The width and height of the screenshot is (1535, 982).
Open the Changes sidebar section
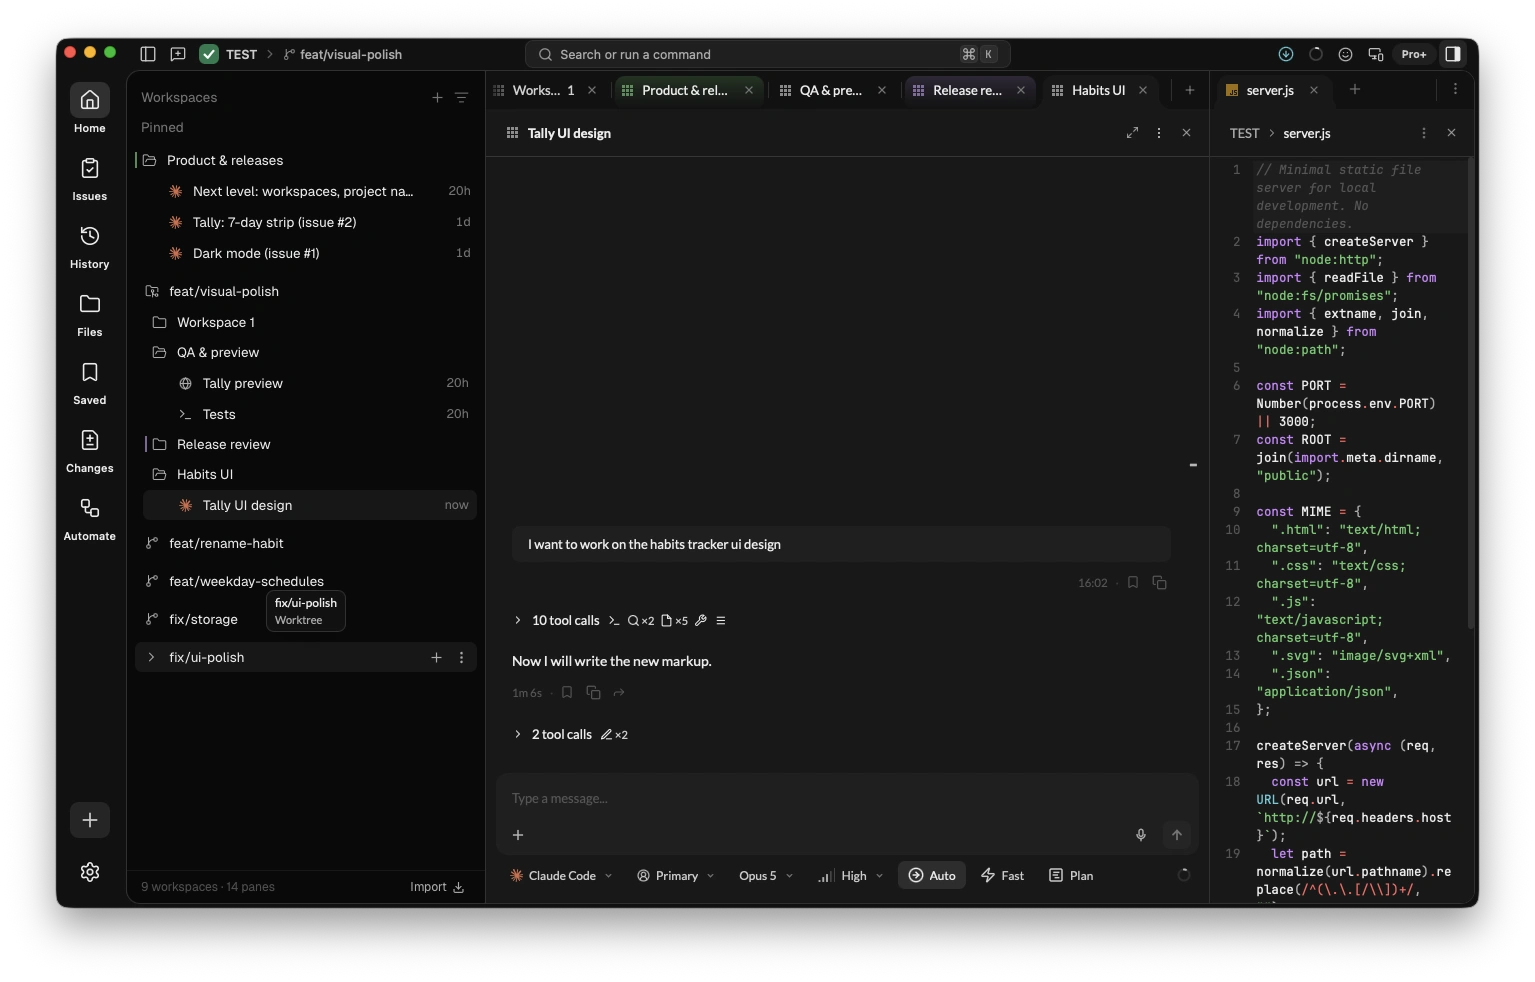coord(89,450)
